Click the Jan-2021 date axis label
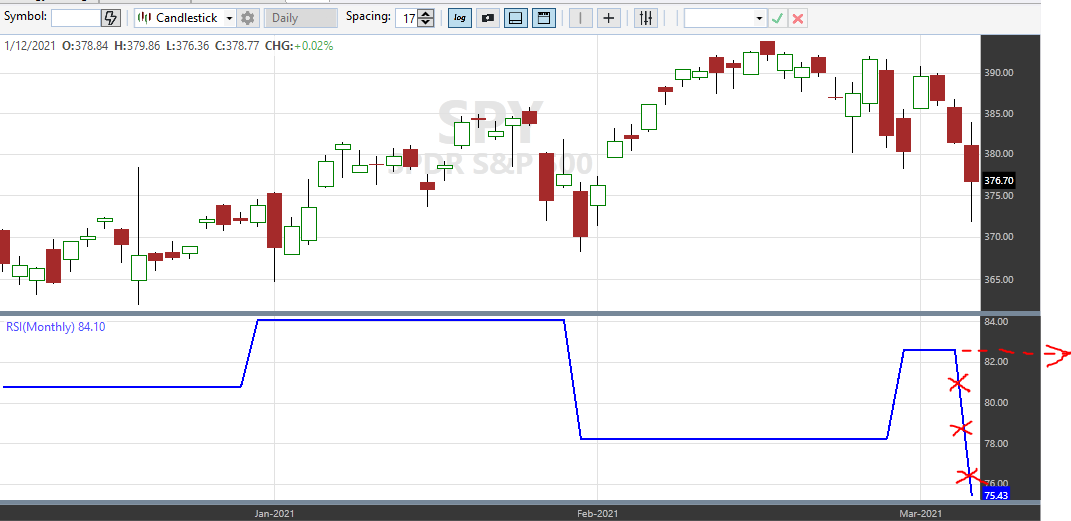Image resolution: width=1071 pixels, height=521 pixels. click(274, 512)
